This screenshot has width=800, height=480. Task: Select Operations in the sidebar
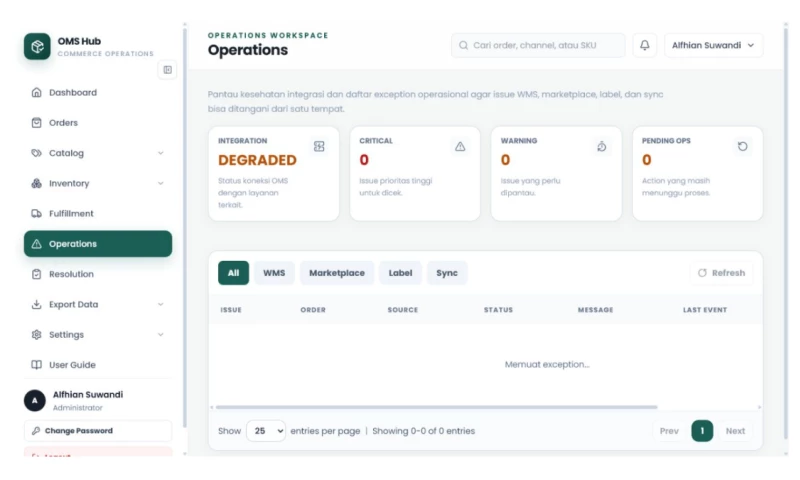[98, 244]
